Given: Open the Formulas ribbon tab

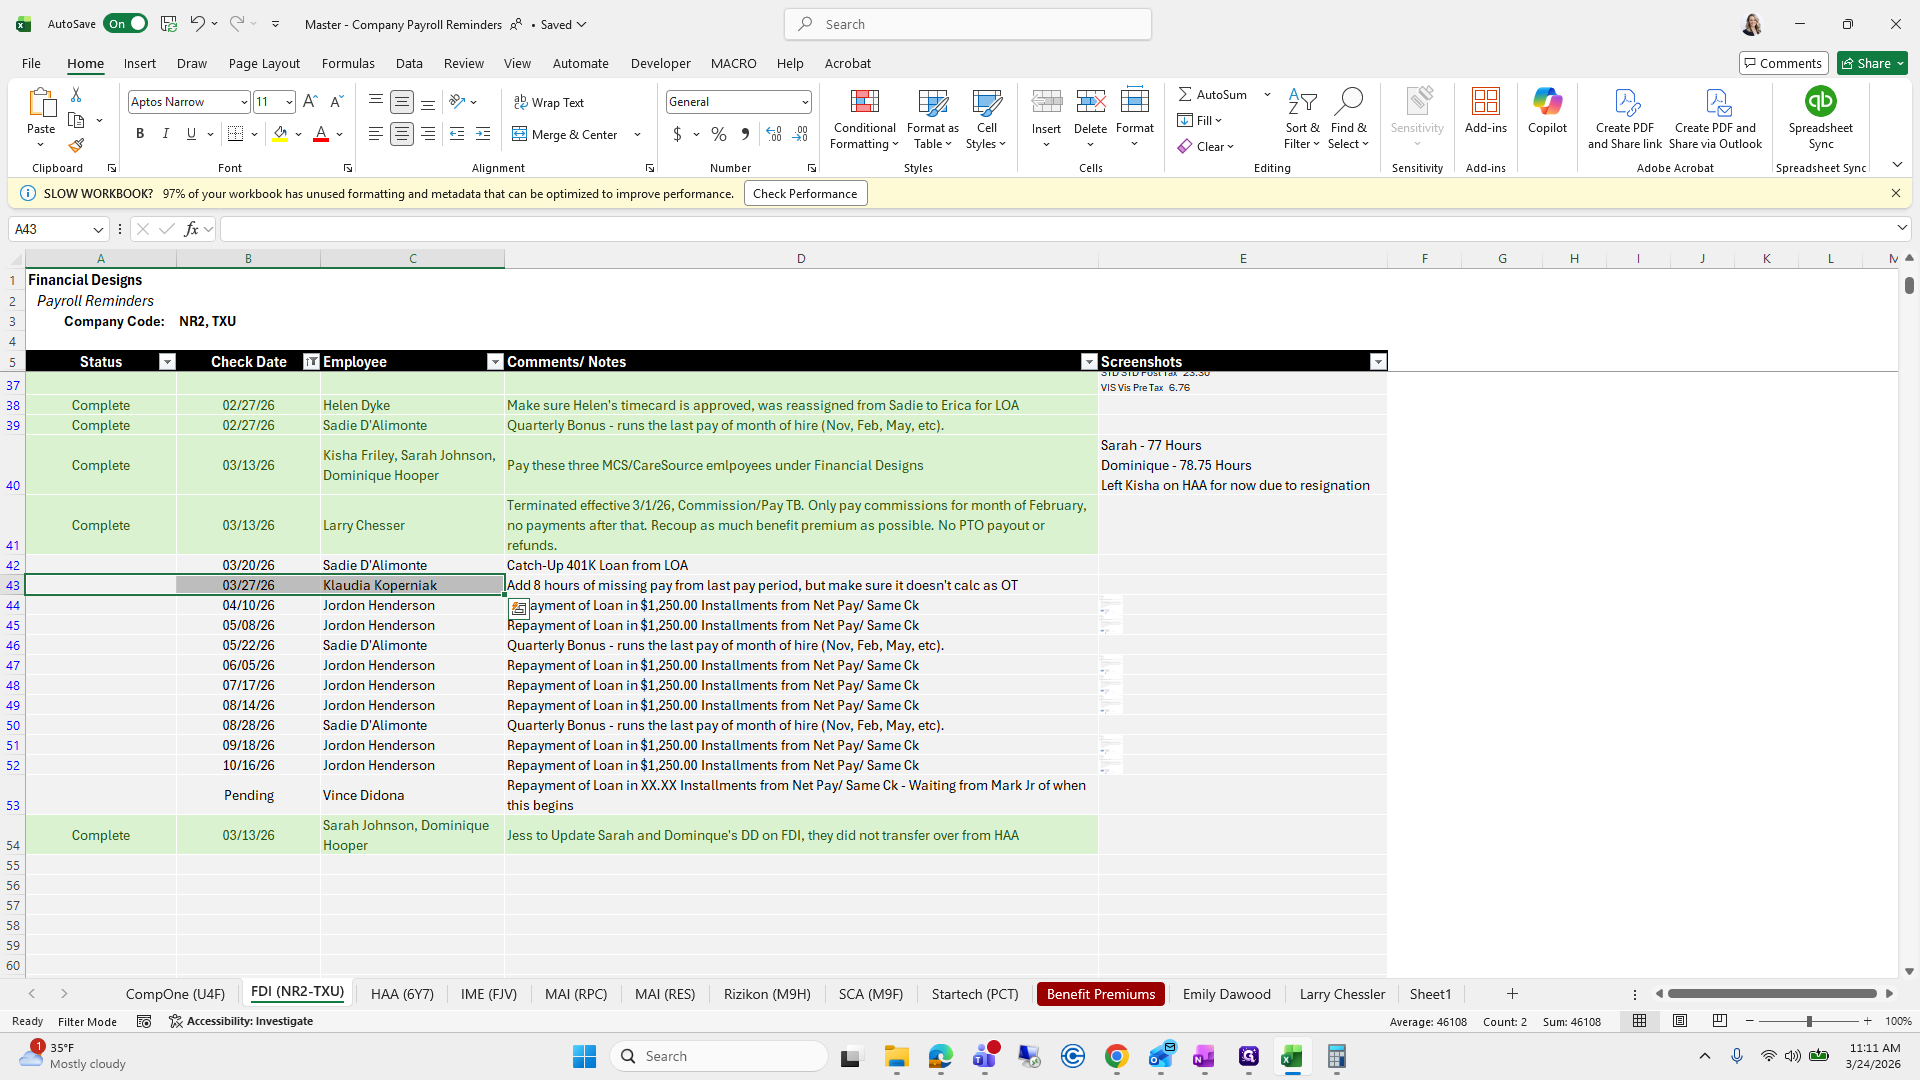Looking at the screenshot, I should 348,63.
